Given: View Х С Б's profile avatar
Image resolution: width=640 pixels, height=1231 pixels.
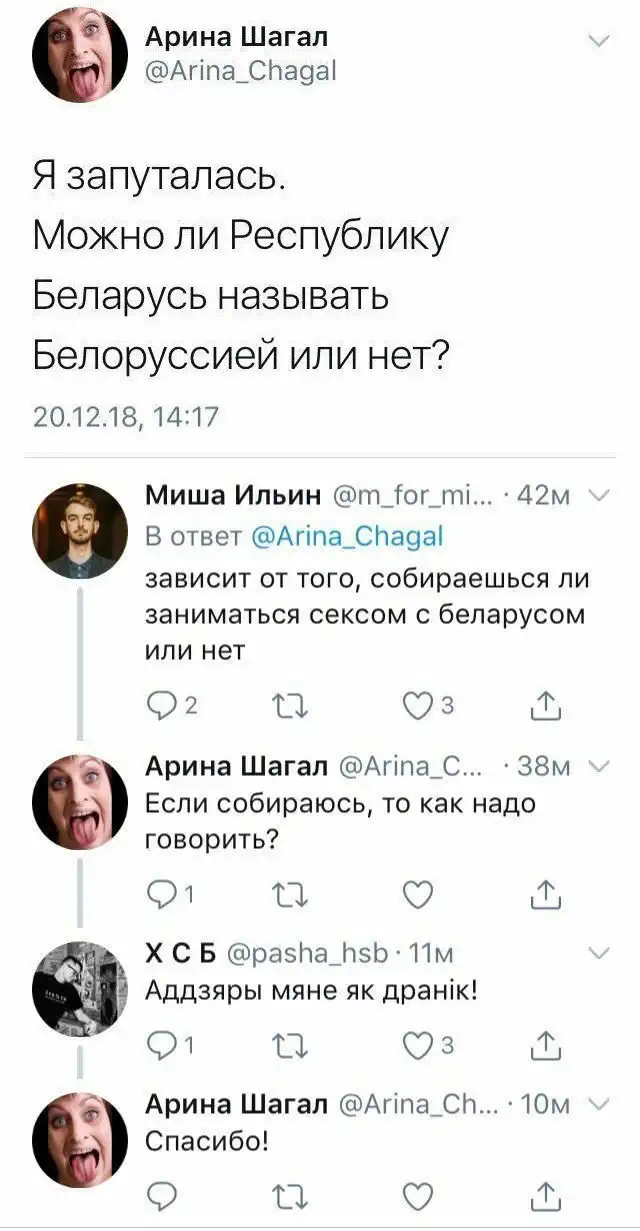Looking at the screenshot, I should tap(81, 987).
